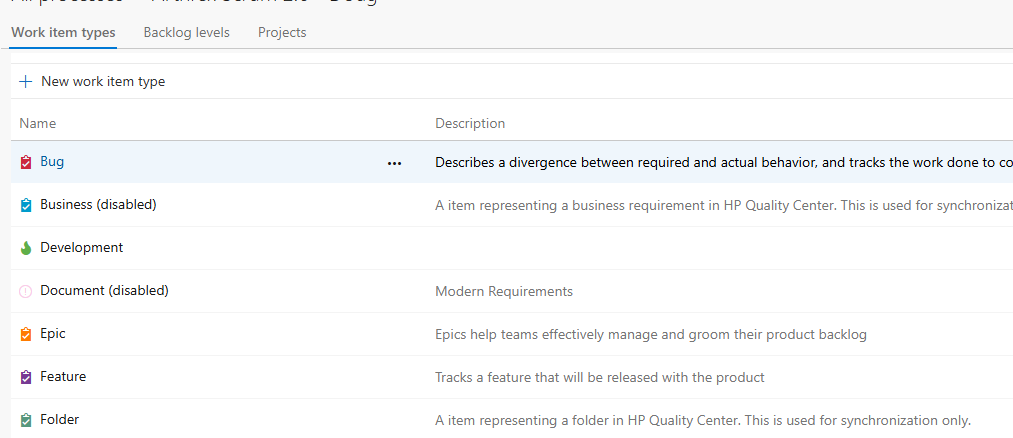This screenshot has height=438, width=1013.
Task: Open the Bug row's ellipsis menu
Action: click(x=394, y=163)
